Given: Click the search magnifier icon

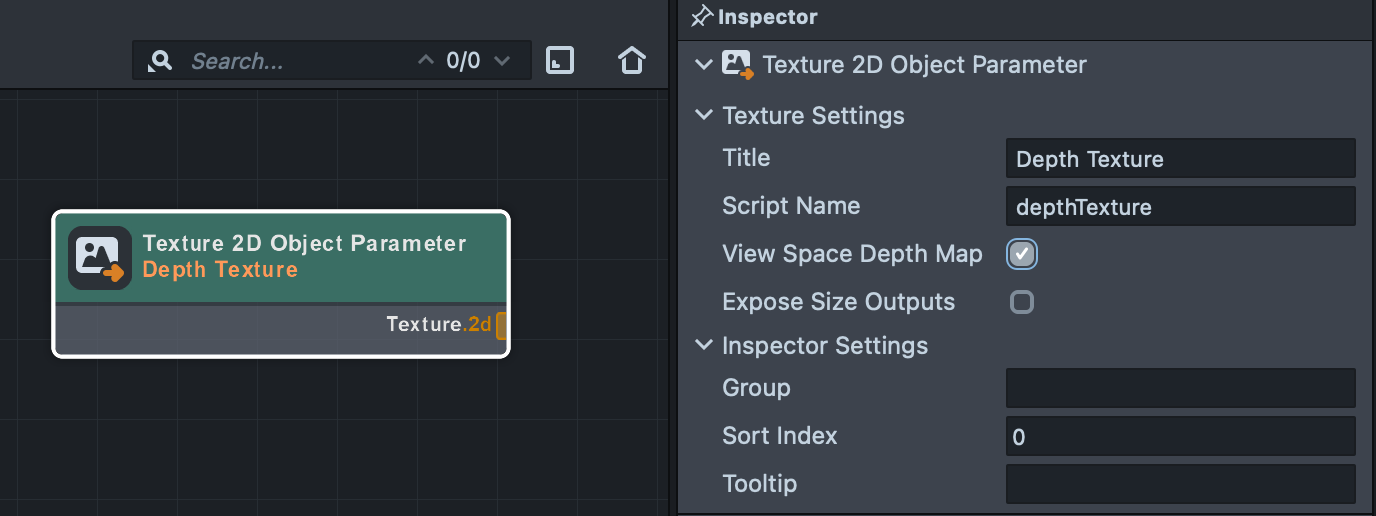Looking at the screenshot, I should pos(159,62).
